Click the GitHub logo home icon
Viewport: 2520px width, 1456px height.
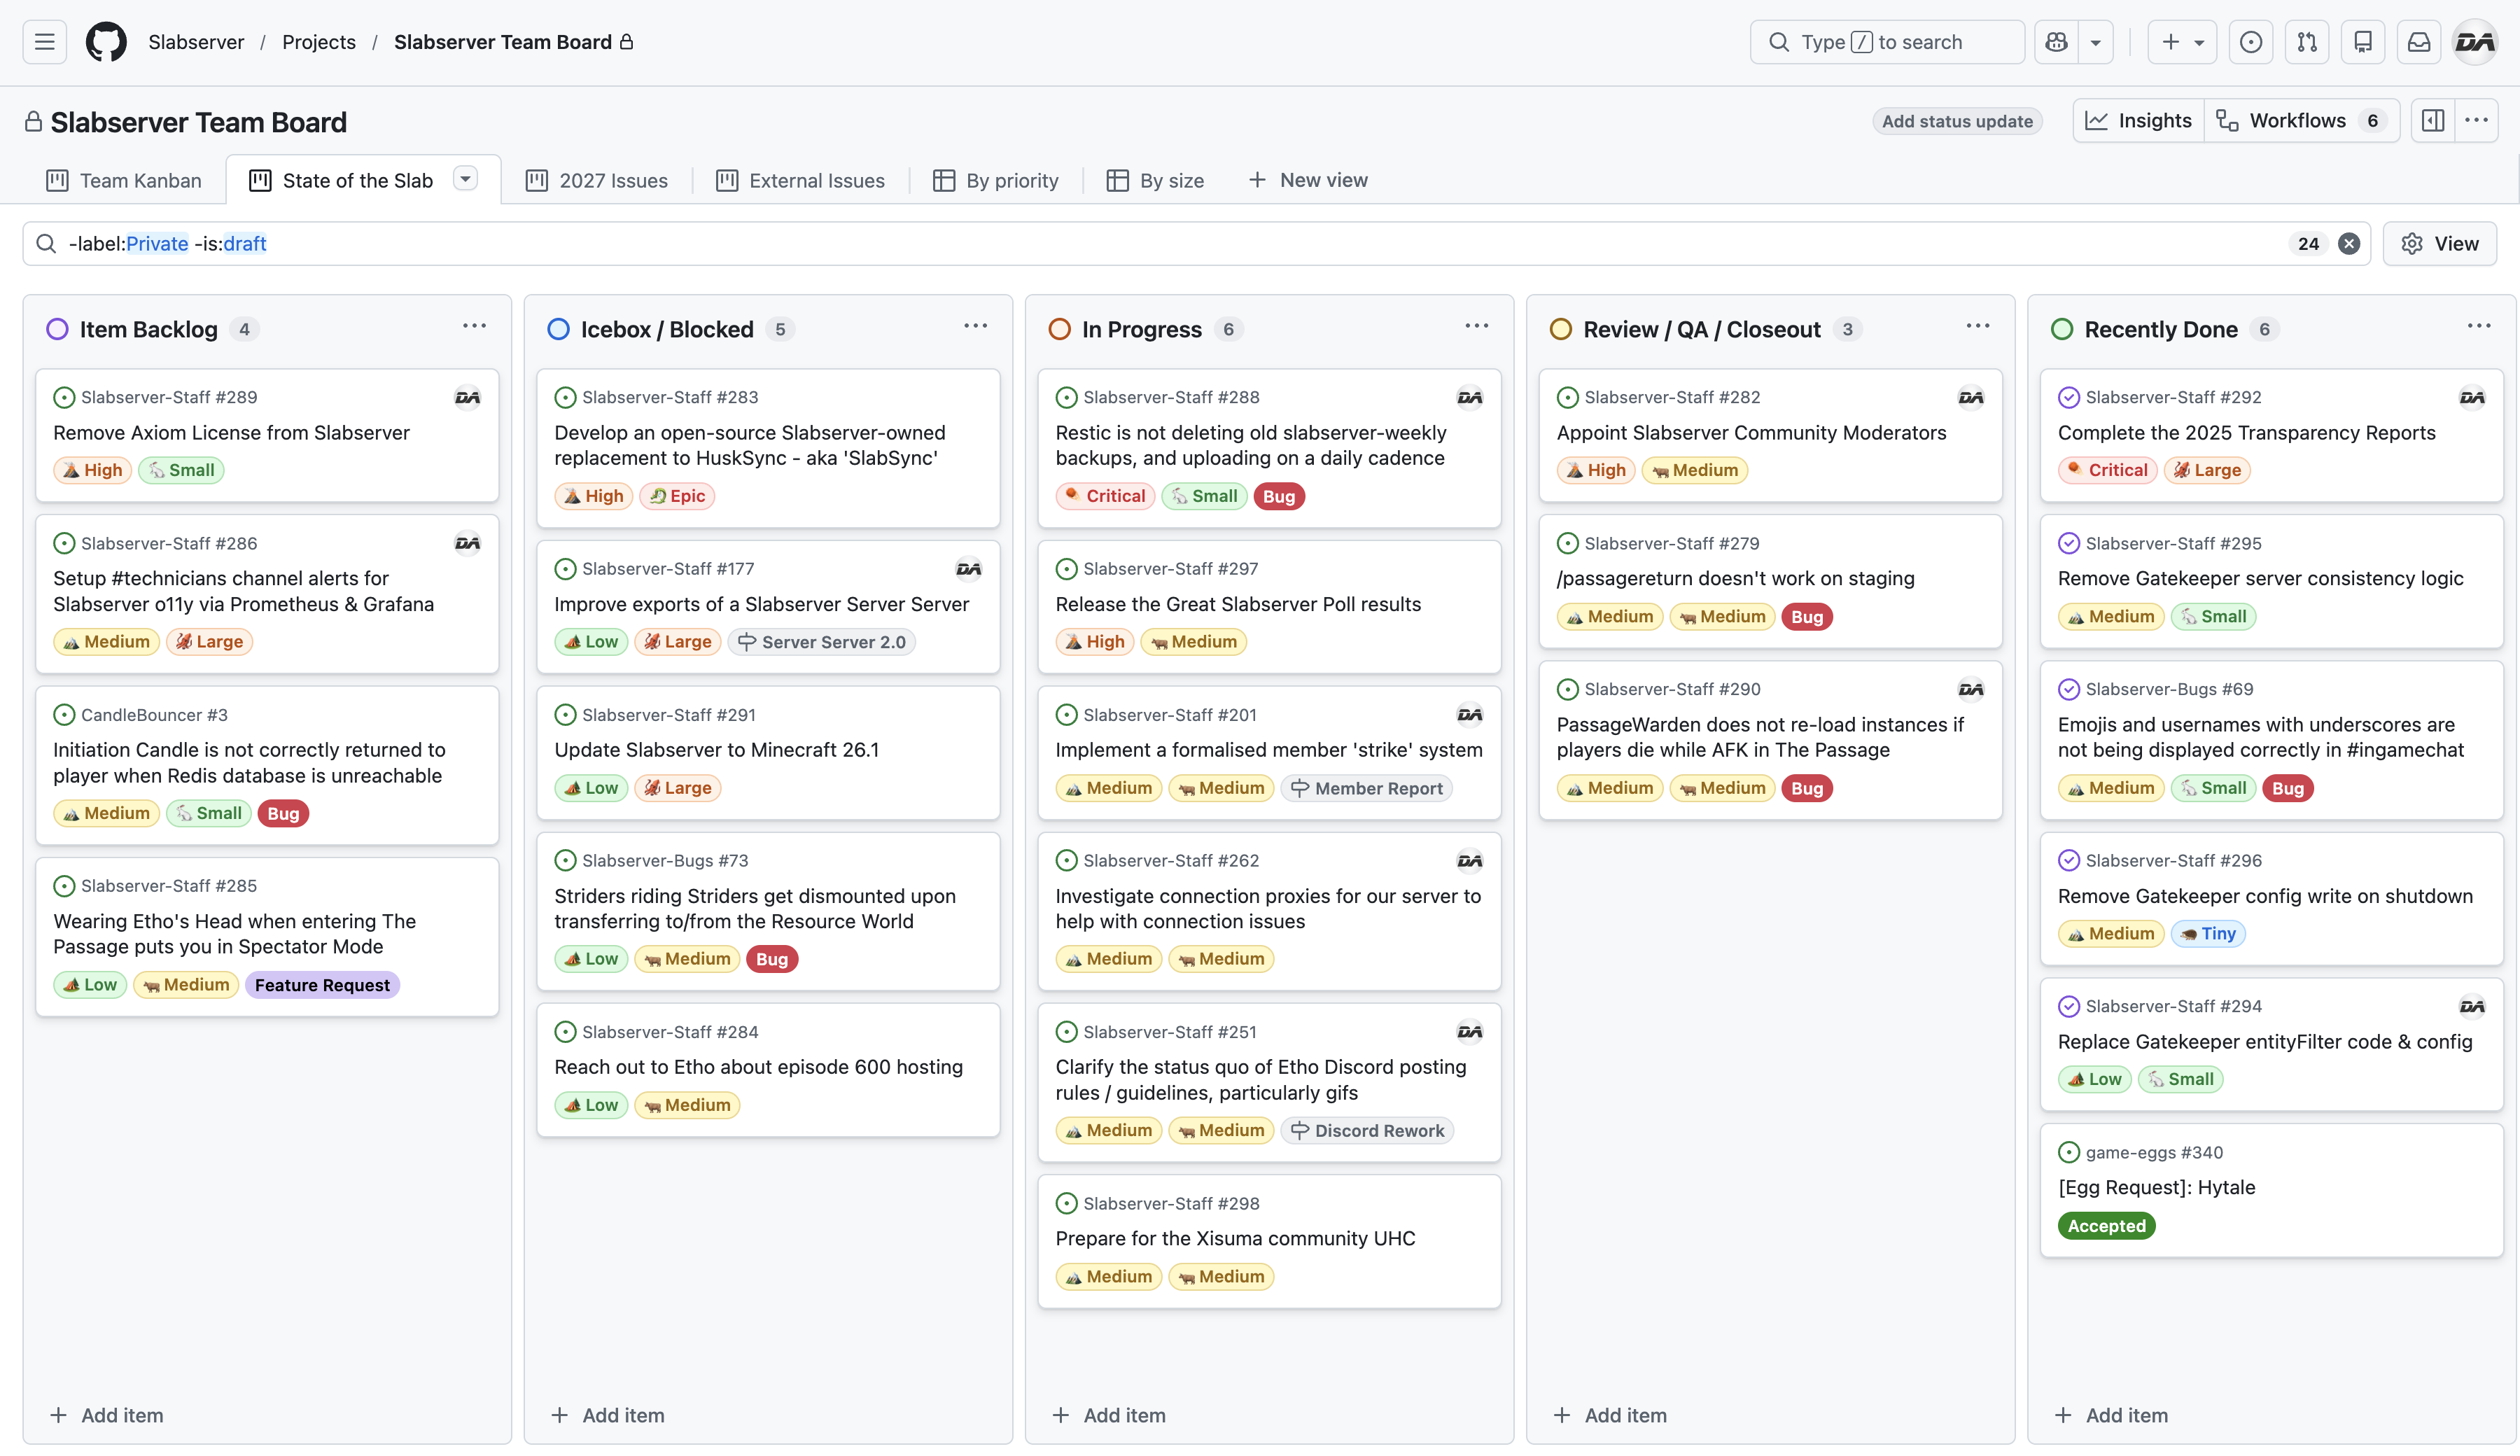tap(106, 42)
